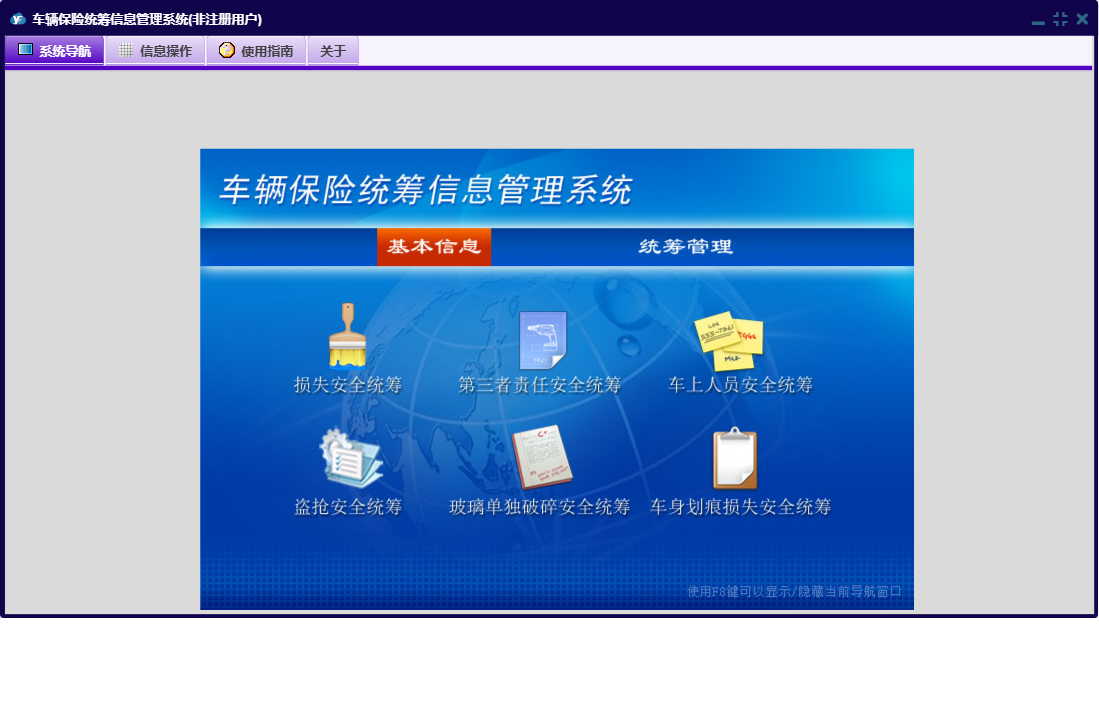Select the yellow sticky notes icon
The width and height of the screenshot is (1099, 723).
730,340
